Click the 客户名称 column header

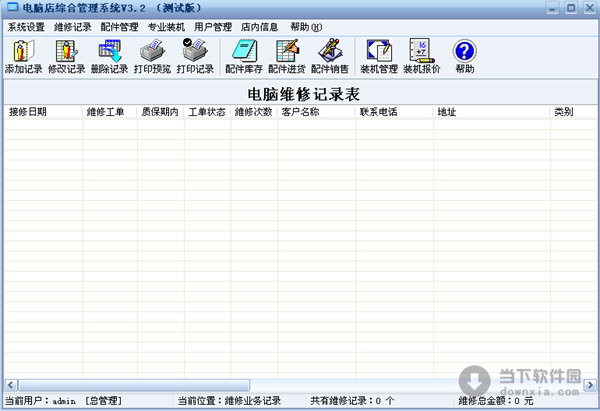316,112
